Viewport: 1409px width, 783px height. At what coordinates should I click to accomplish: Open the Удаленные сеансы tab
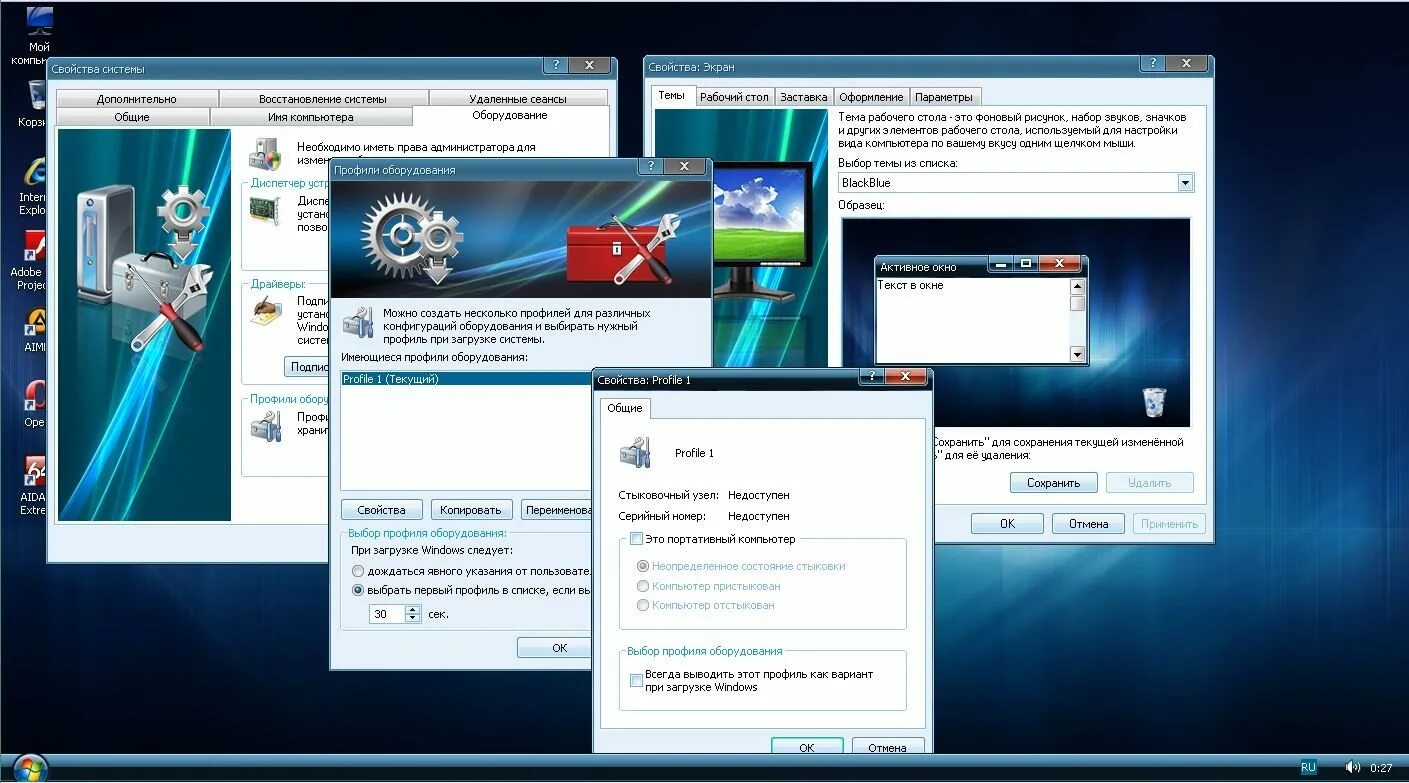pos(518,99)
